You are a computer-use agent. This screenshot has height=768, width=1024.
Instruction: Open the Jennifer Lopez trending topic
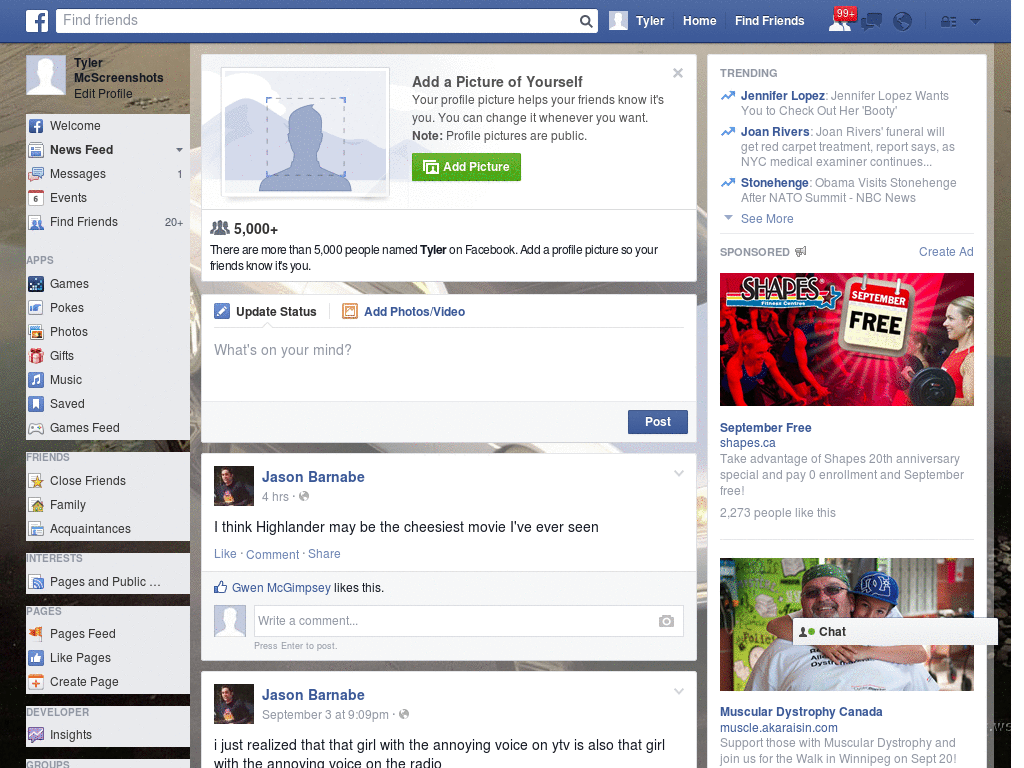(x=782, y=96)
